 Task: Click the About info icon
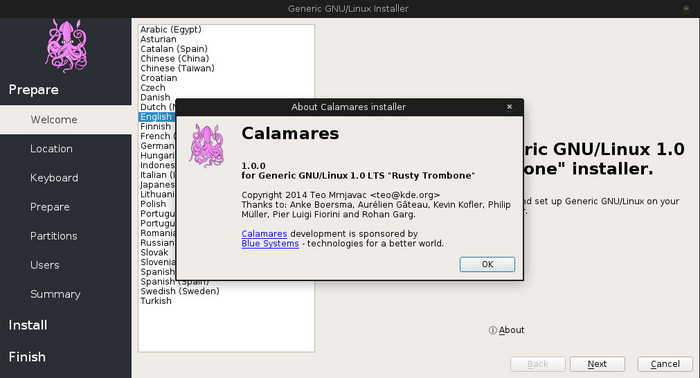pyautogui.click(x=492, y=330)
